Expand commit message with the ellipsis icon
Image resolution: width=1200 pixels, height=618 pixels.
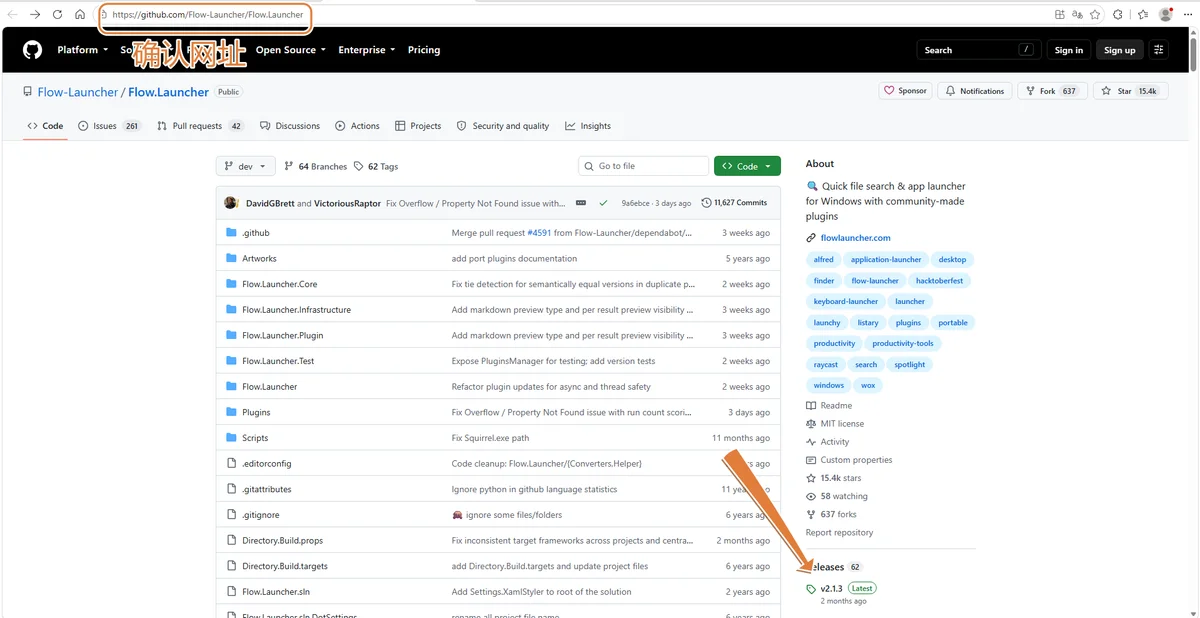(x=580, y=203)
